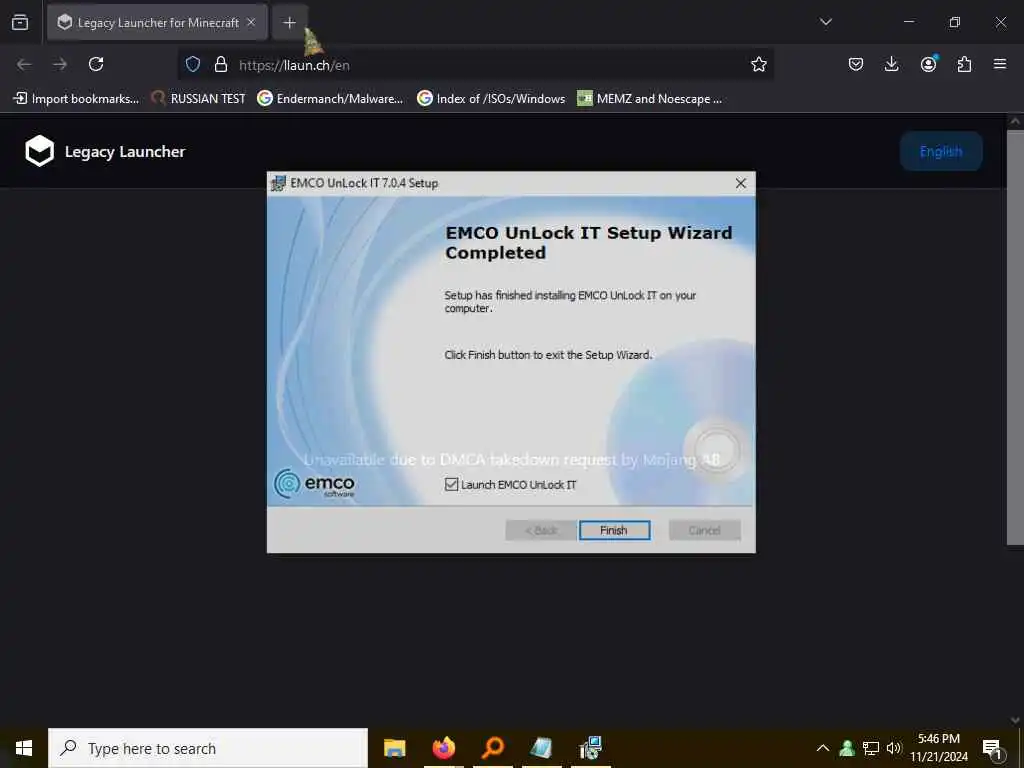This screenshot has width=1024, height=768.
Task: Open Firefox hamburger application menu
Action: 1000,64
